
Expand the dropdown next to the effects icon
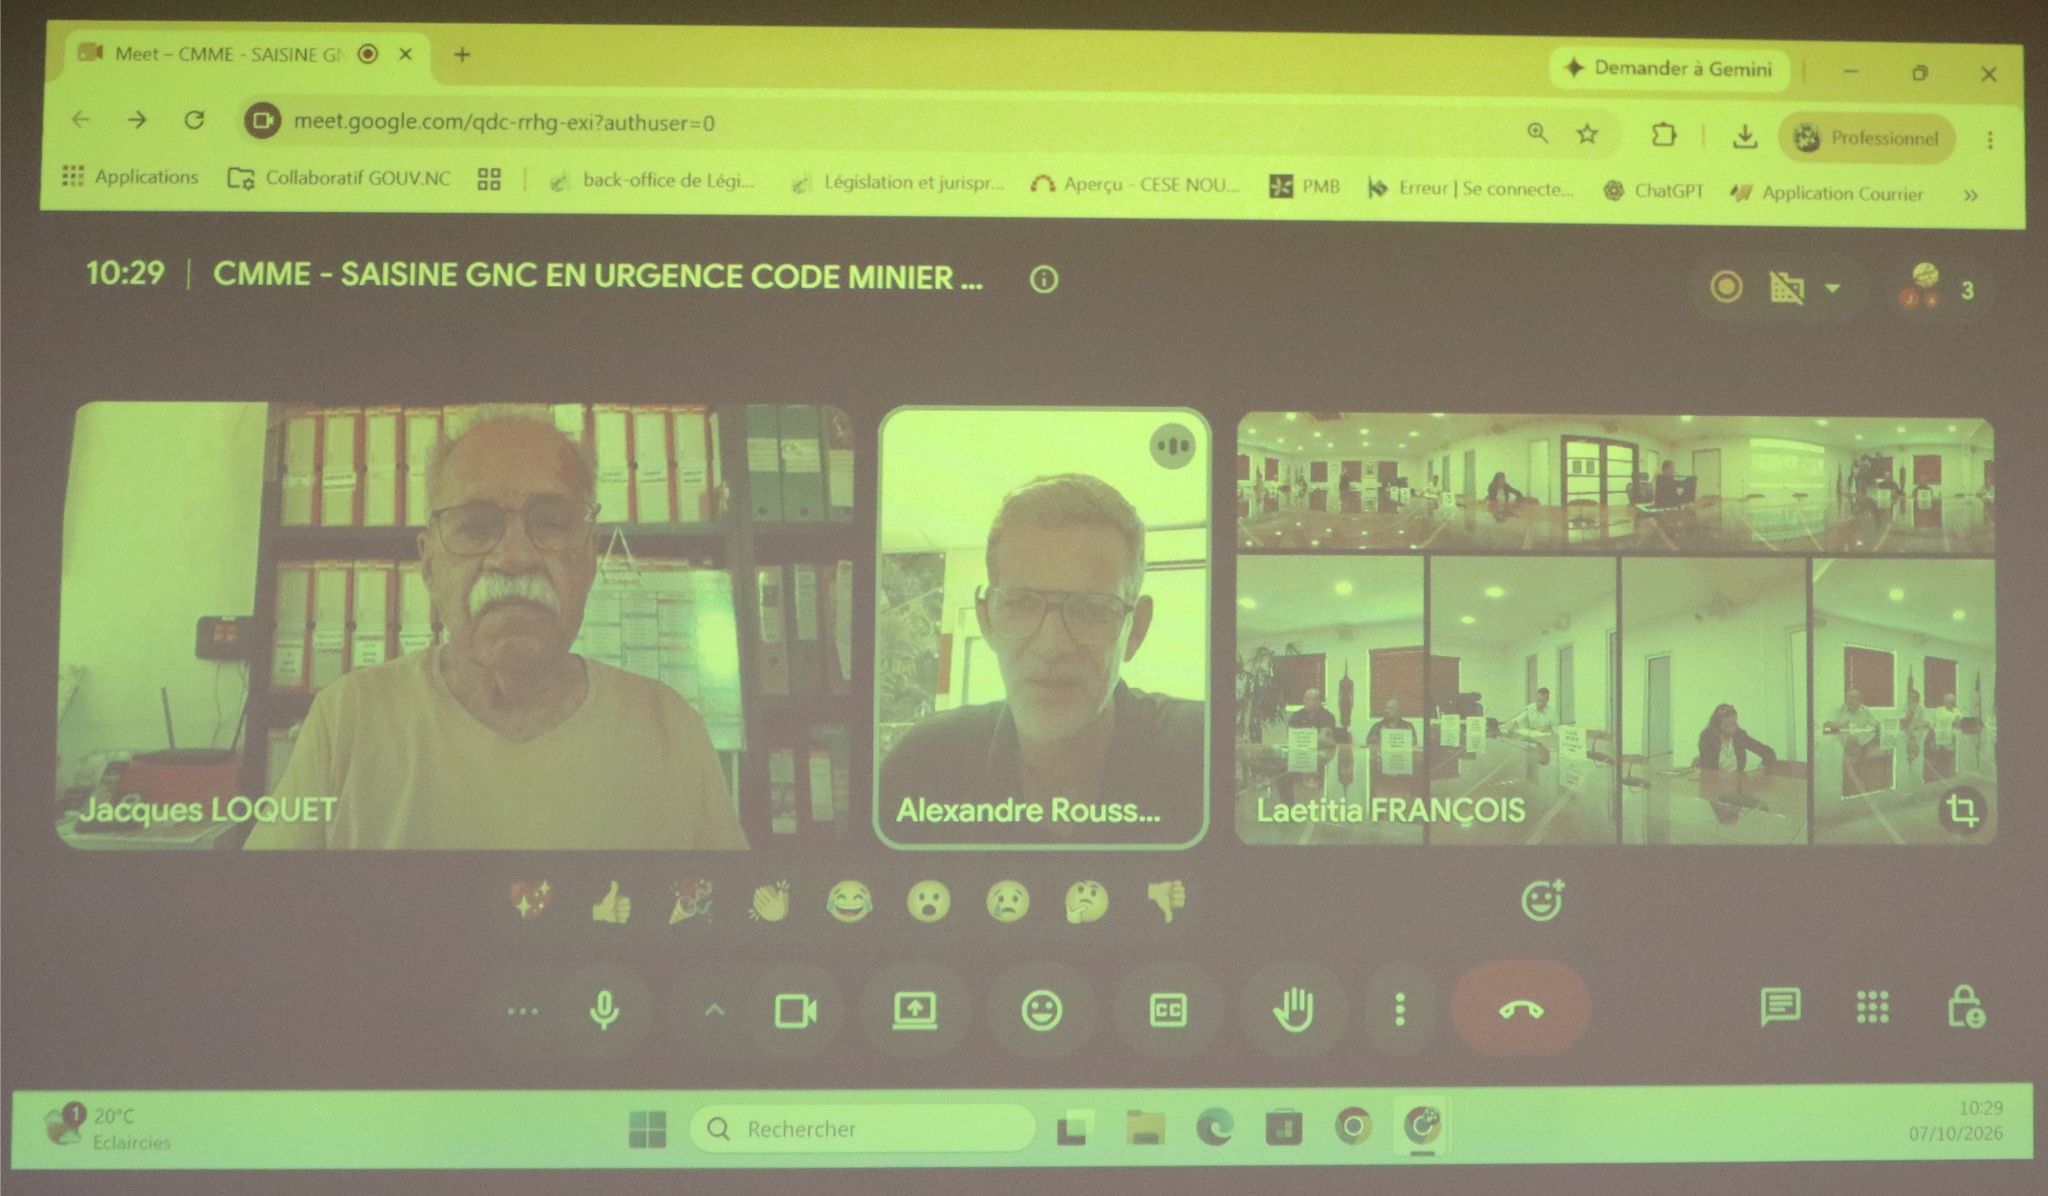pyautogui.click(x=1832, y=289)
